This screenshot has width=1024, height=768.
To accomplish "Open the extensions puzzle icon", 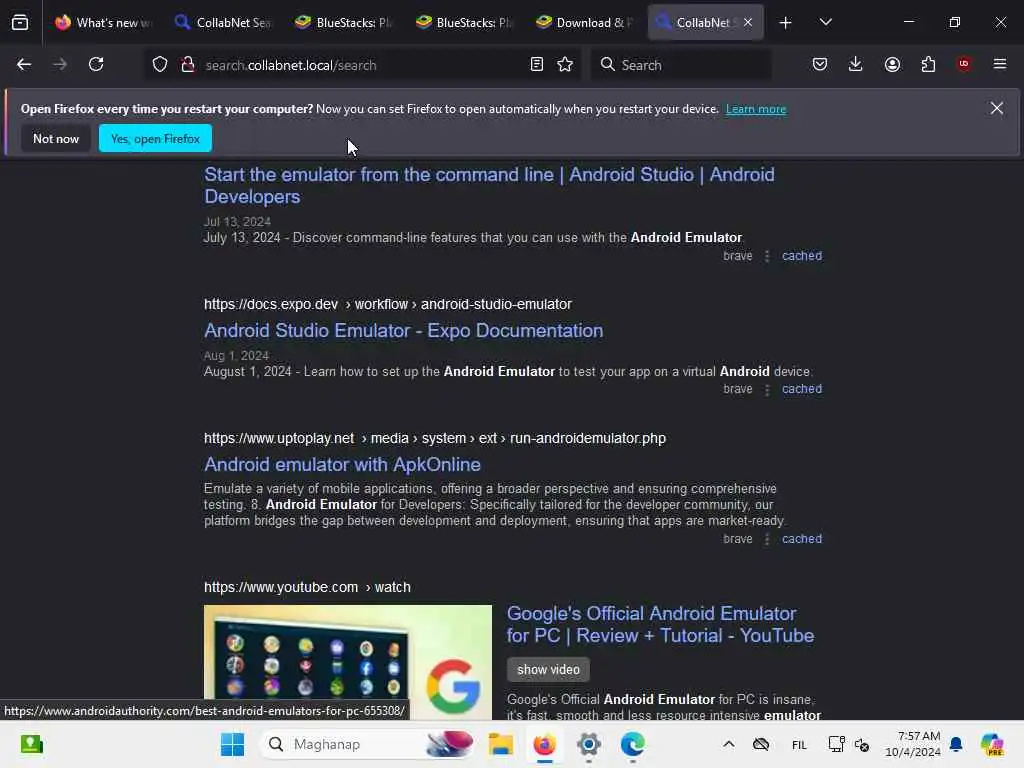I will (928, 64).
